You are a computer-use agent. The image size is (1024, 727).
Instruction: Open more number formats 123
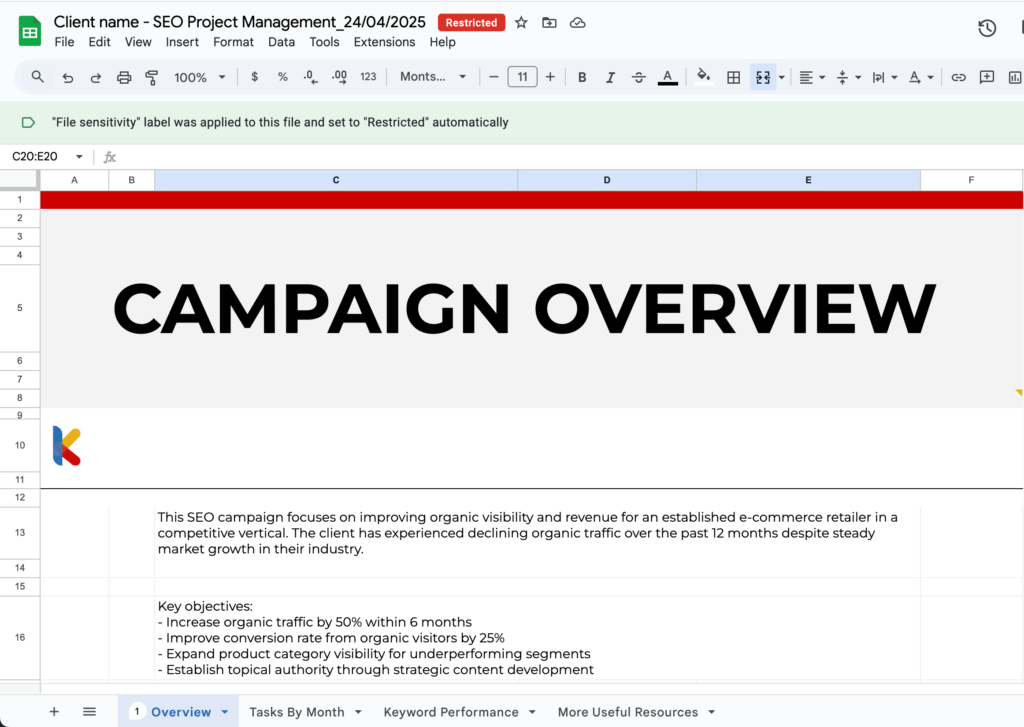[368, 77]
